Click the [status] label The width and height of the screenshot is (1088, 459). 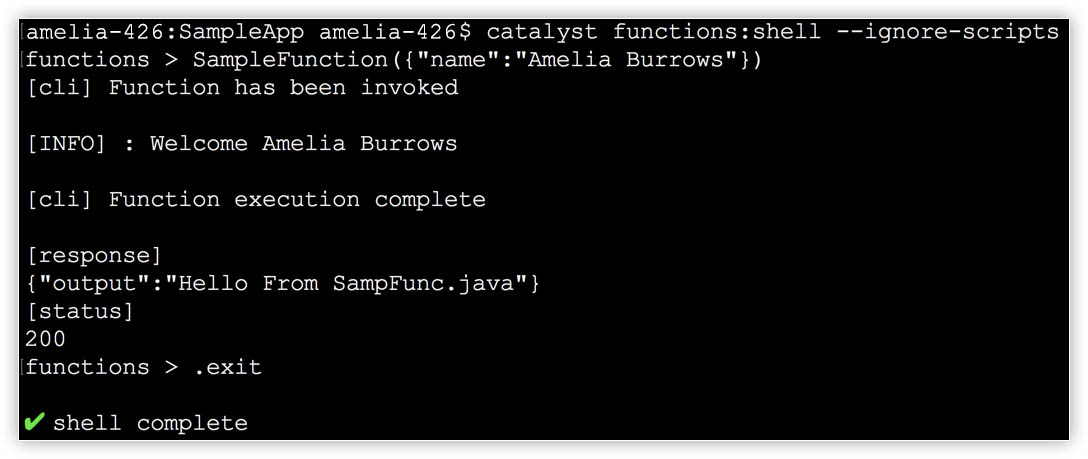(x=80, y=311)
